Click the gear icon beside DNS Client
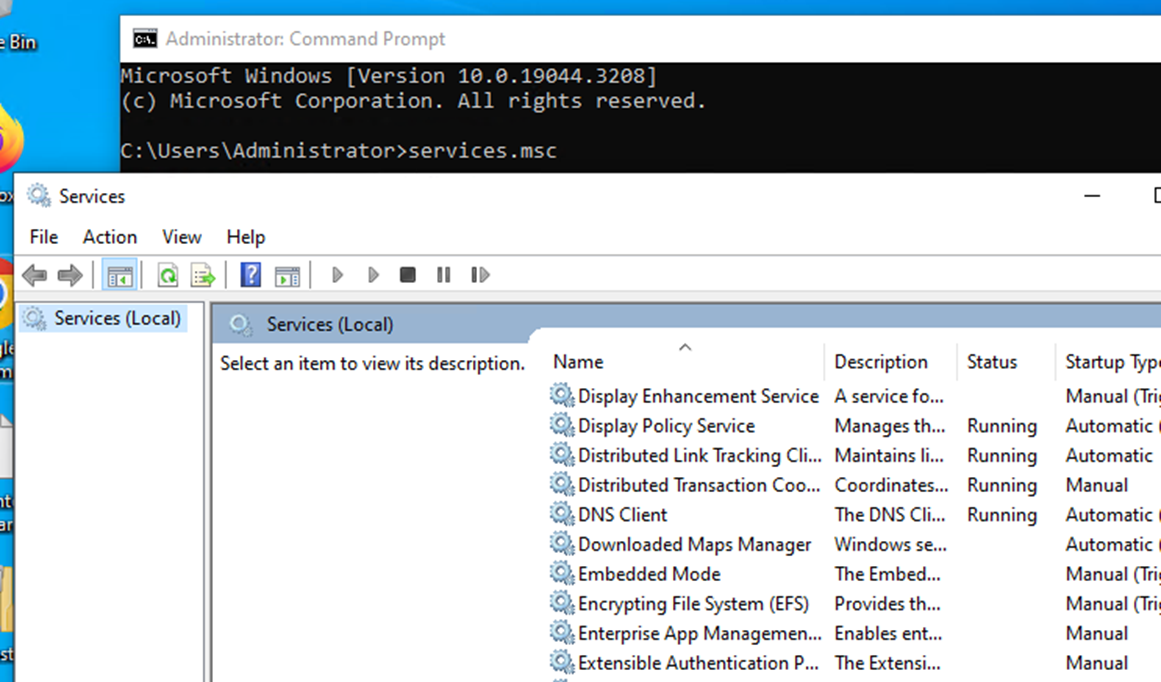1161x682 pixels. [562, 514]
